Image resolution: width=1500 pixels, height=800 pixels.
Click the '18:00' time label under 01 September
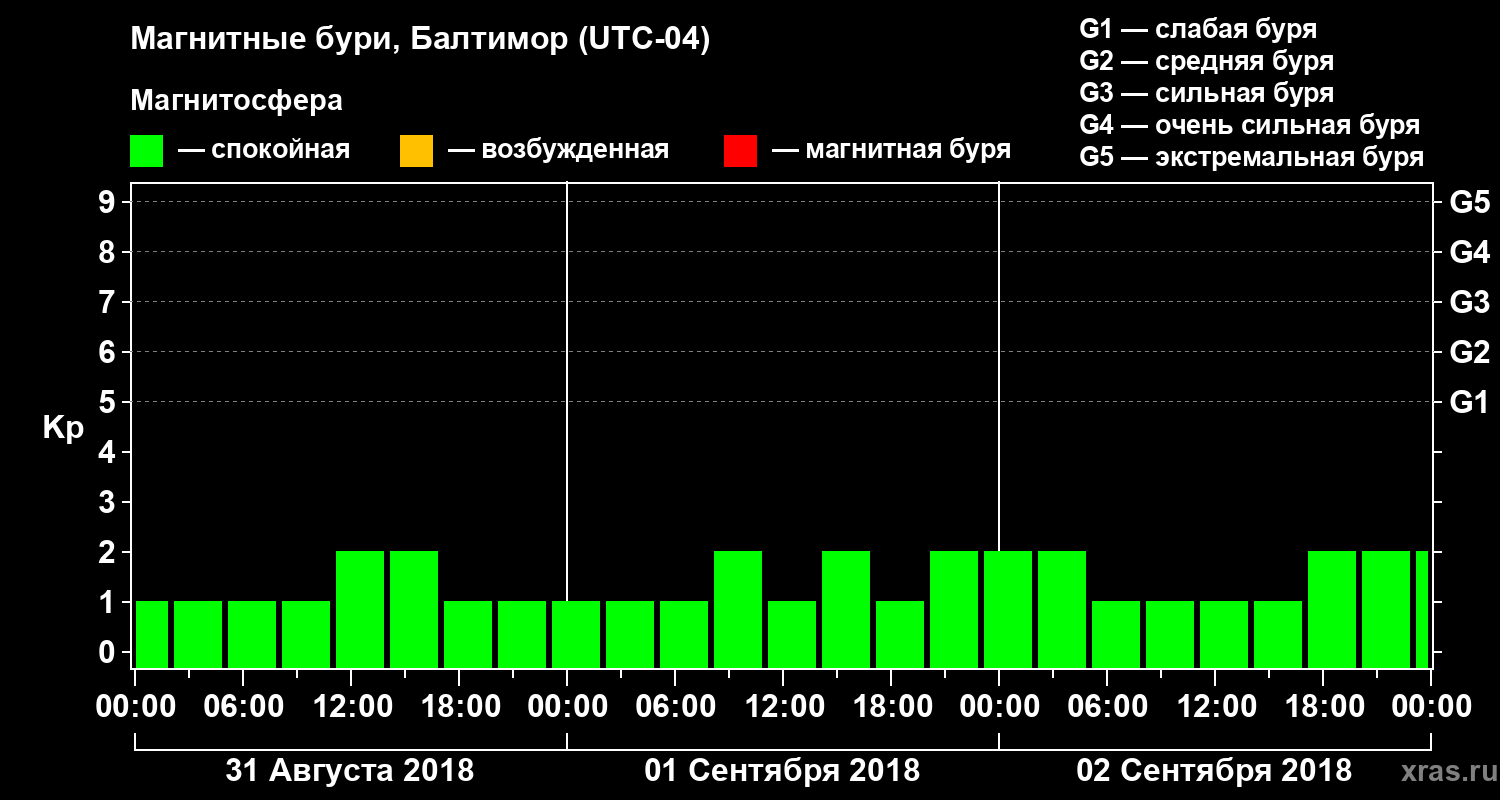click(x=893, y=707)
